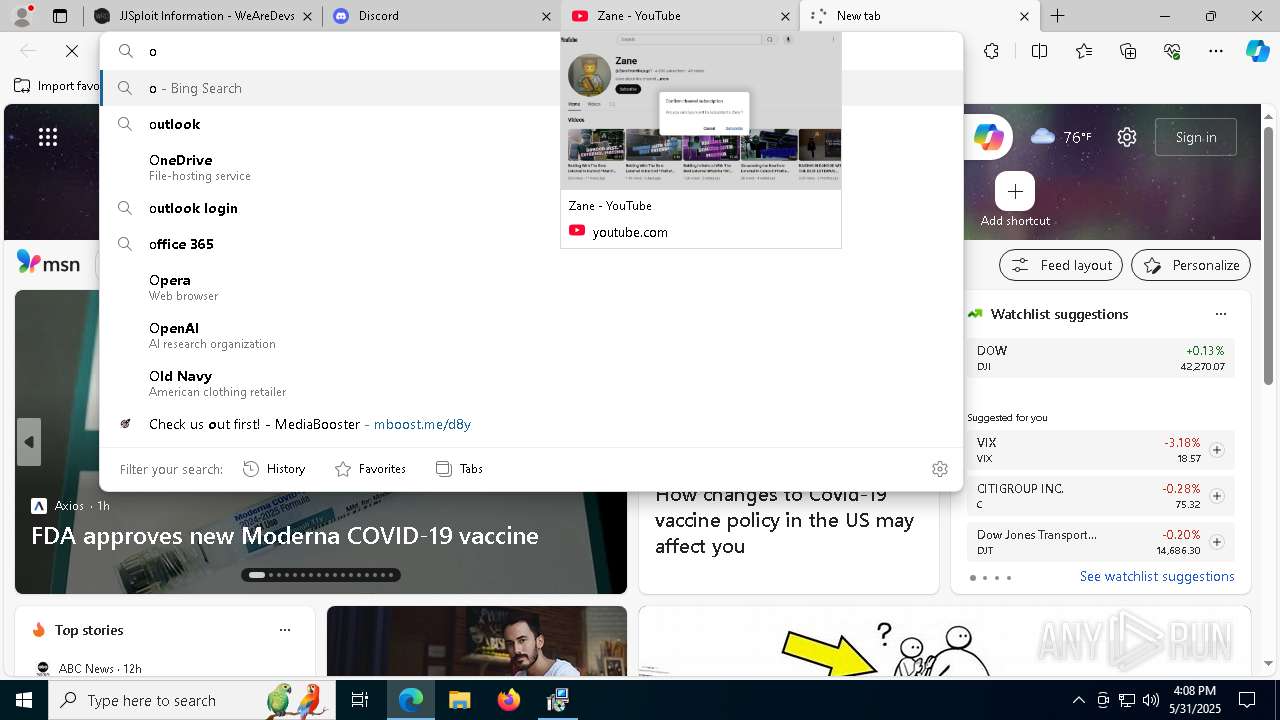Filter search by Tabs

pos(460,469)
